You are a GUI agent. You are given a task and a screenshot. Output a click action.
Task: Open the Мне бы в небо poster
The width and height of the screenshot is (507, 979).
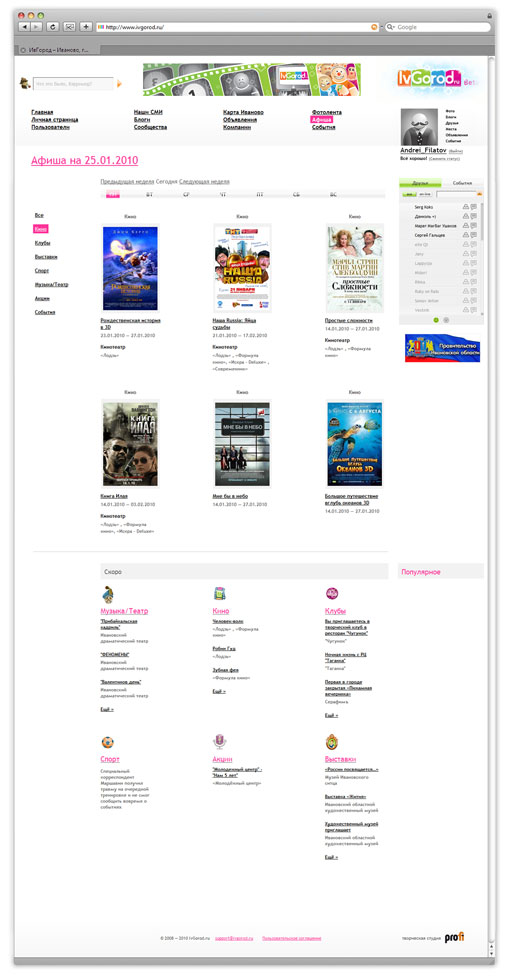(x=242, y=444)
